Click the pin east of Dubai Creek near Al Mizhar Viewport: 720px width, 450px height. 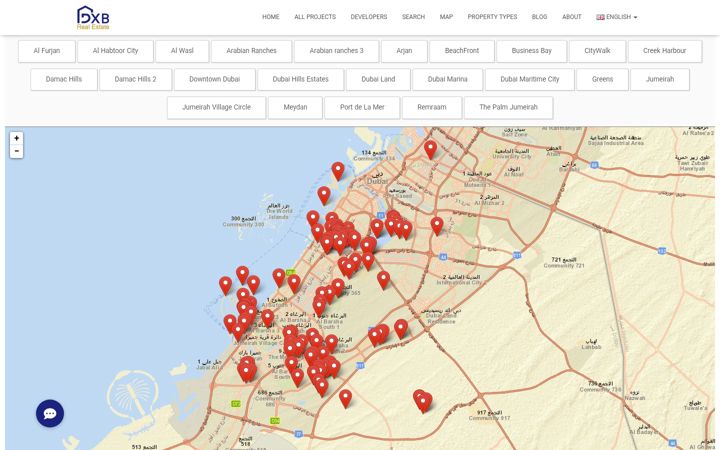(x=437, y=226)
